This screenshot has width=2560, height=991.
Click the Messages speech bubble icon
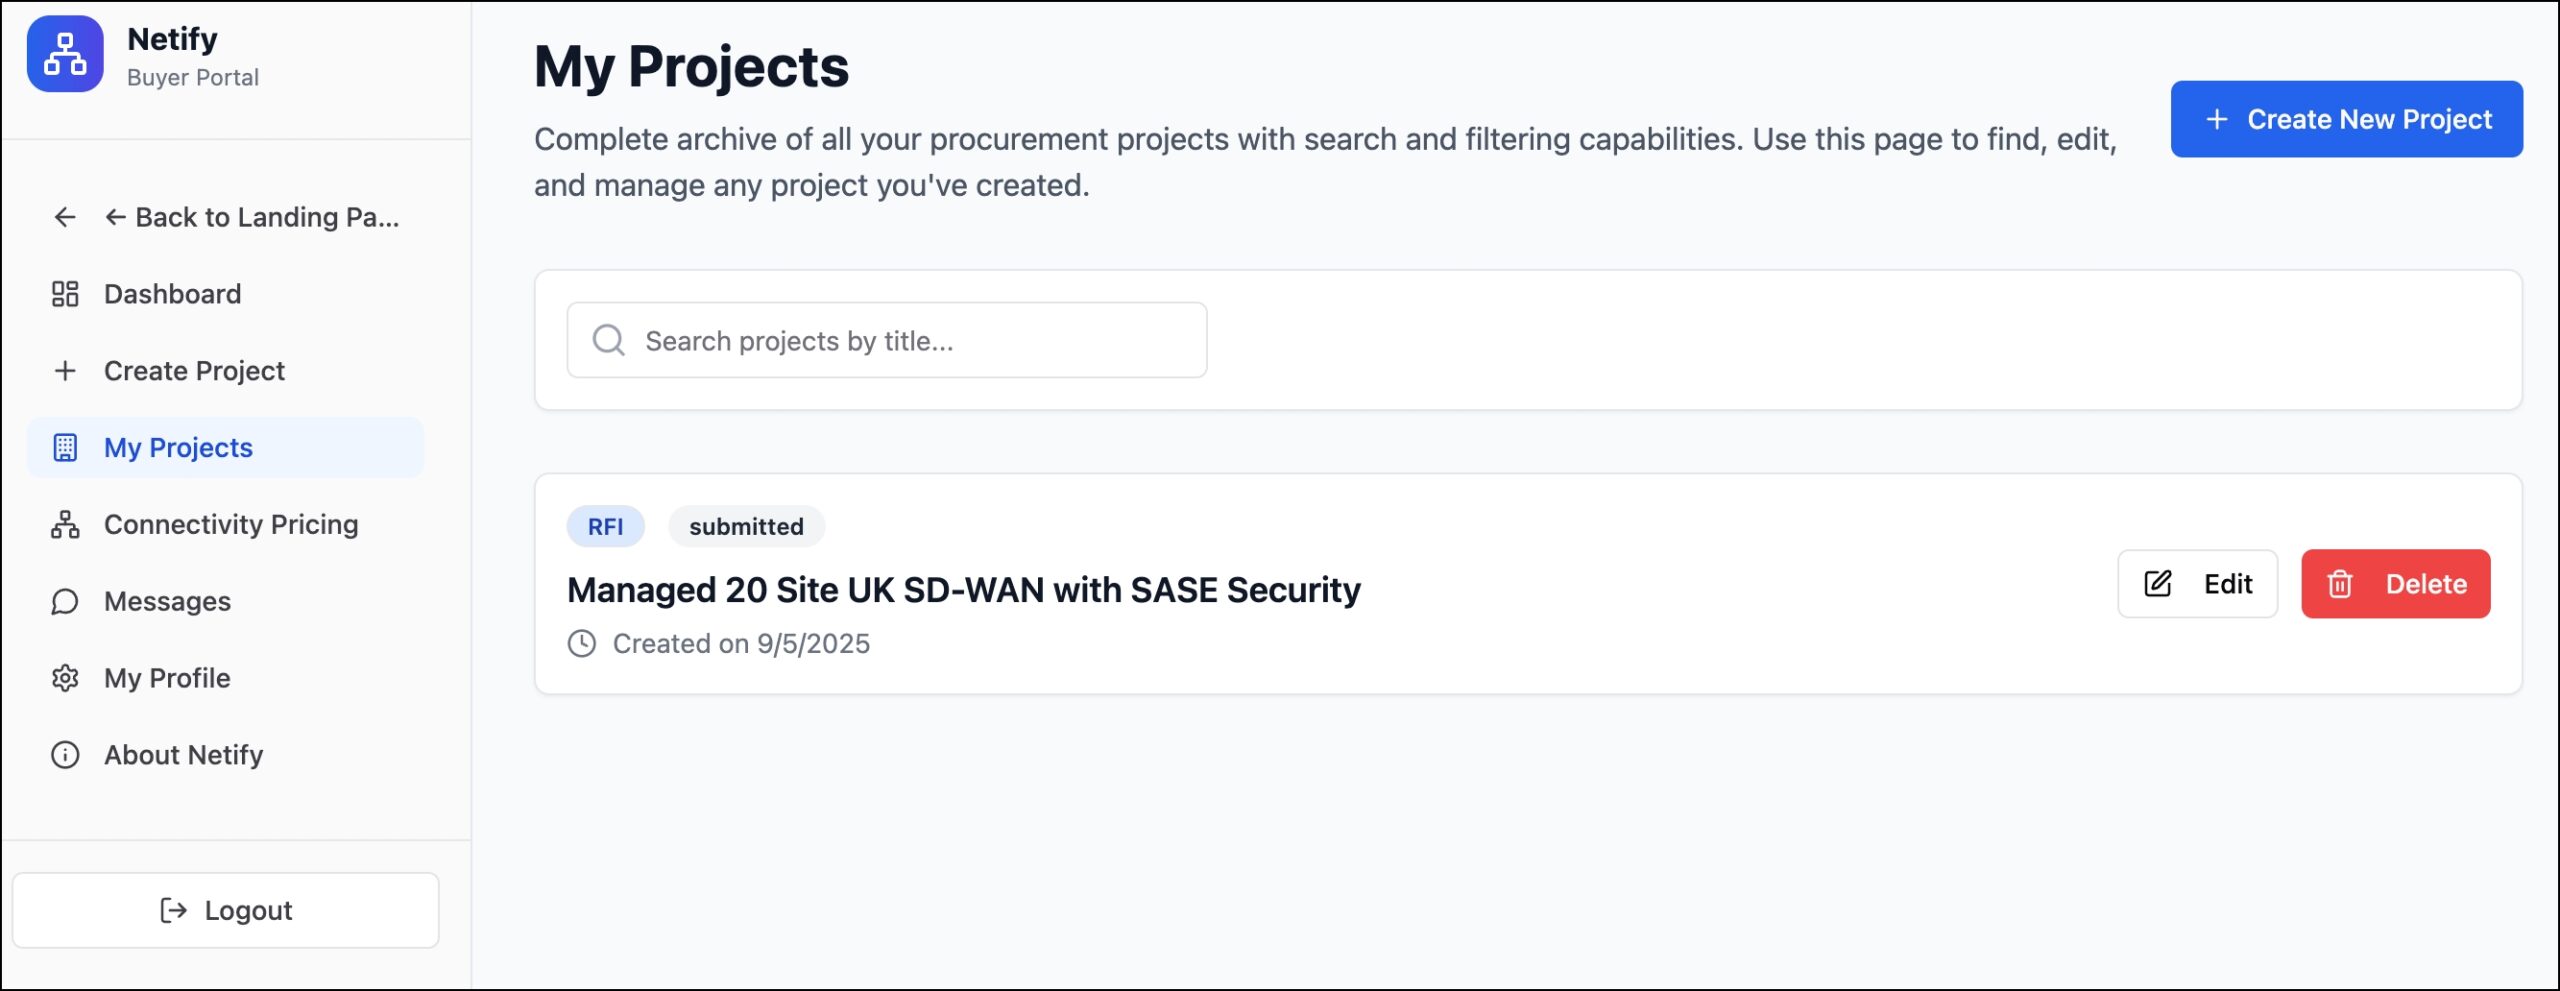pyautogui.click(x=65, y=601)
